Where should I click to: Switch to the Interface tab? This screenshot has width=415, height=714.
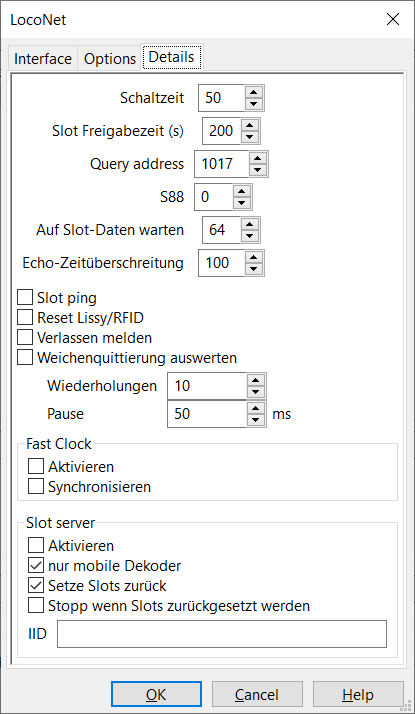[x=43, y=59]
